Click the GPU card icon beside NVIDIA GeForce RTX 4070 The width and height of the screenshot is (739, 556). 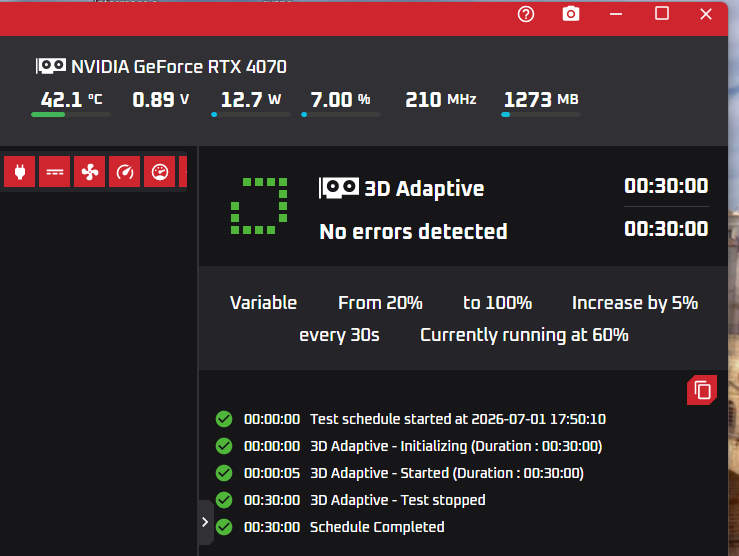51,66
